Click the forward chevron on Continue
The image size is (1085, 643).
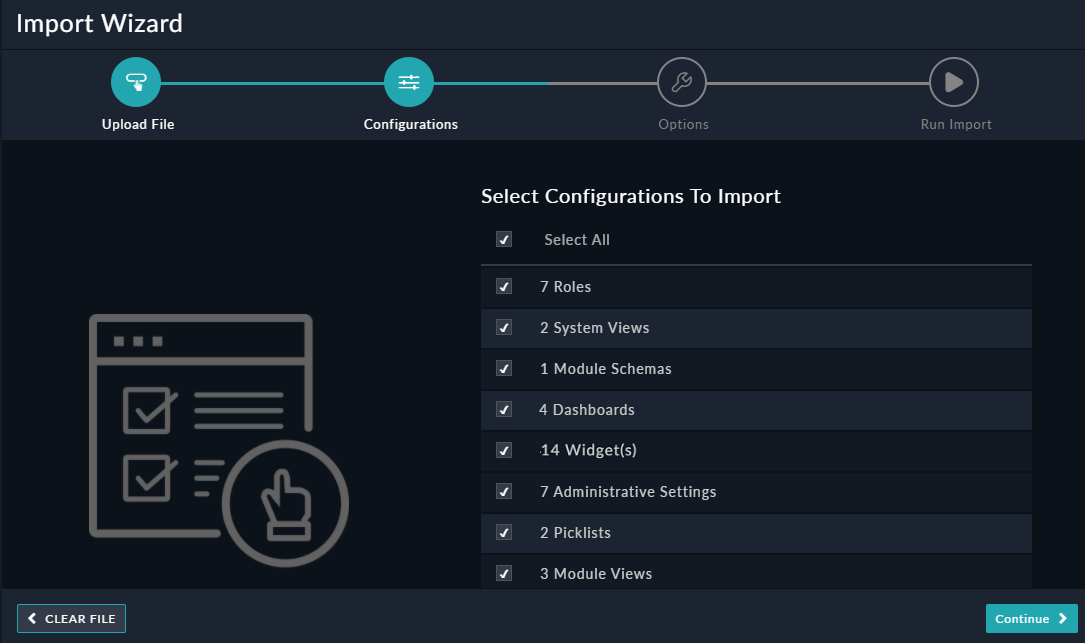point(1060,618)
